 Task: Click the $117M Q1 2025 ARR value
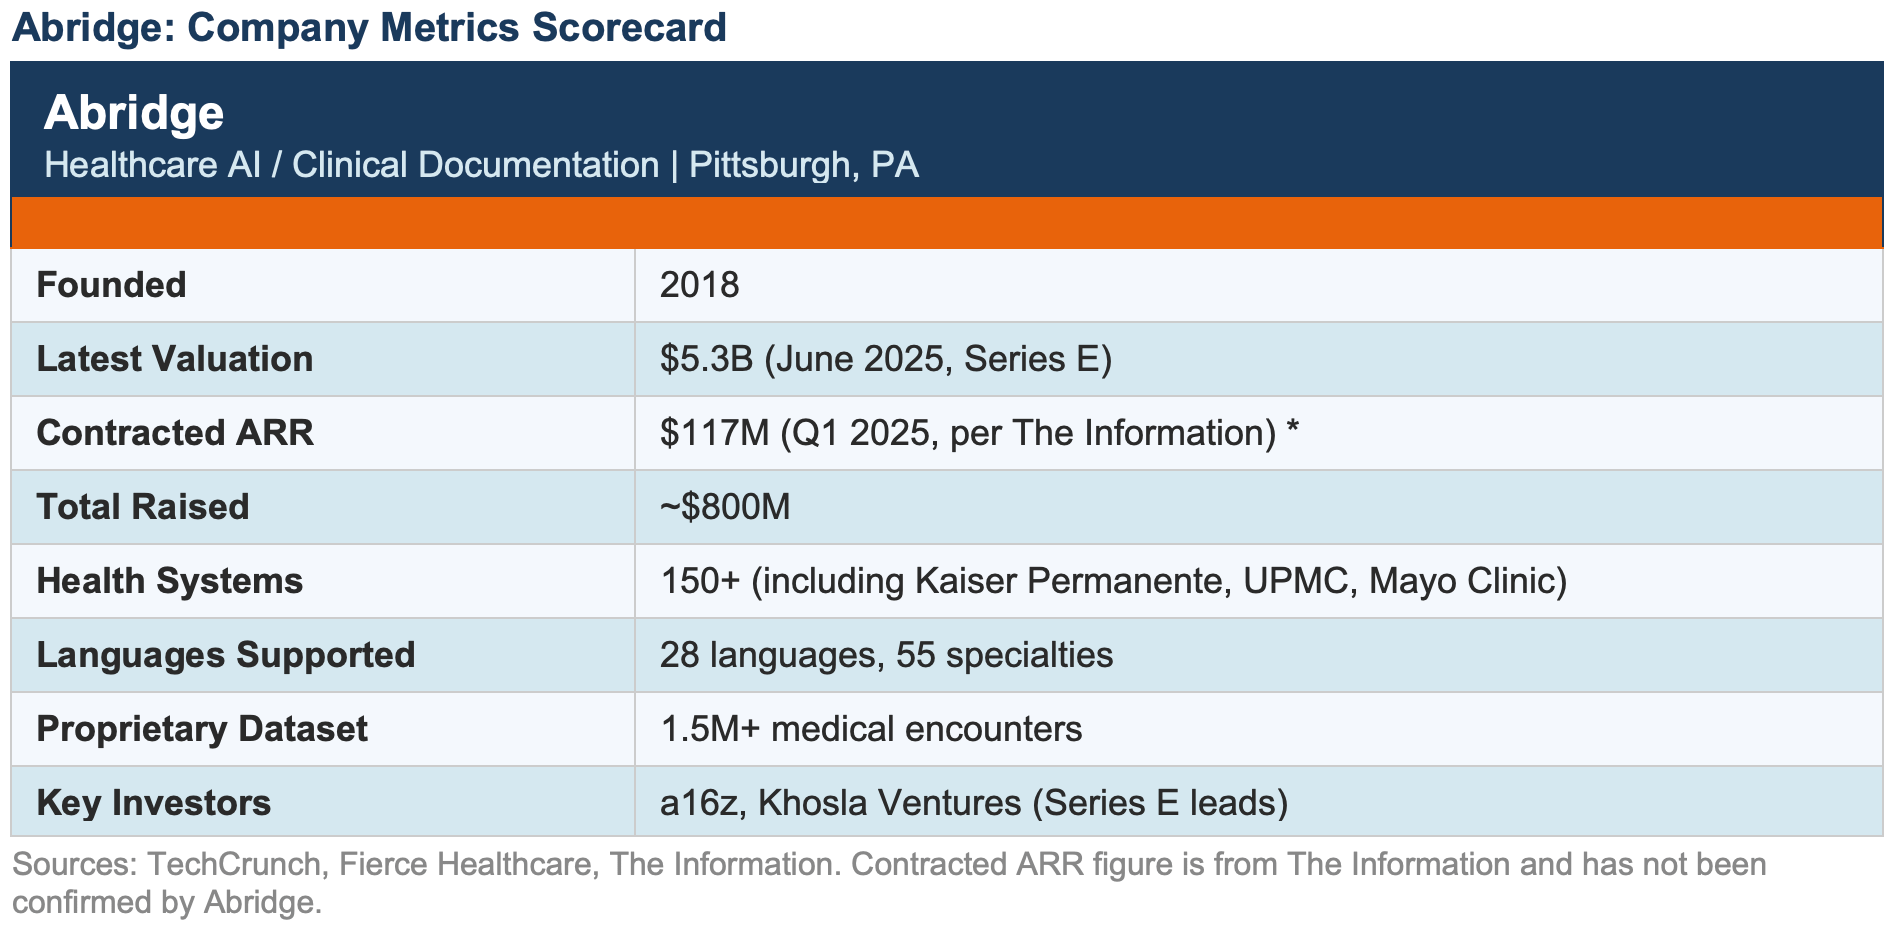pos(968,433)
